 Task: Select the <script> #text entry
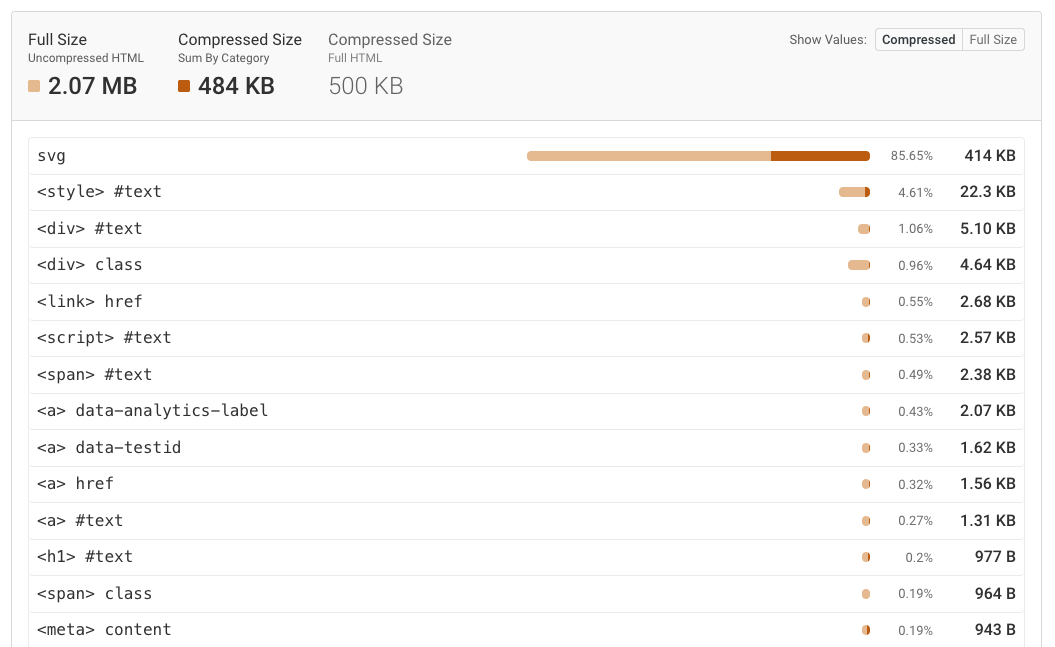(300, 338)
